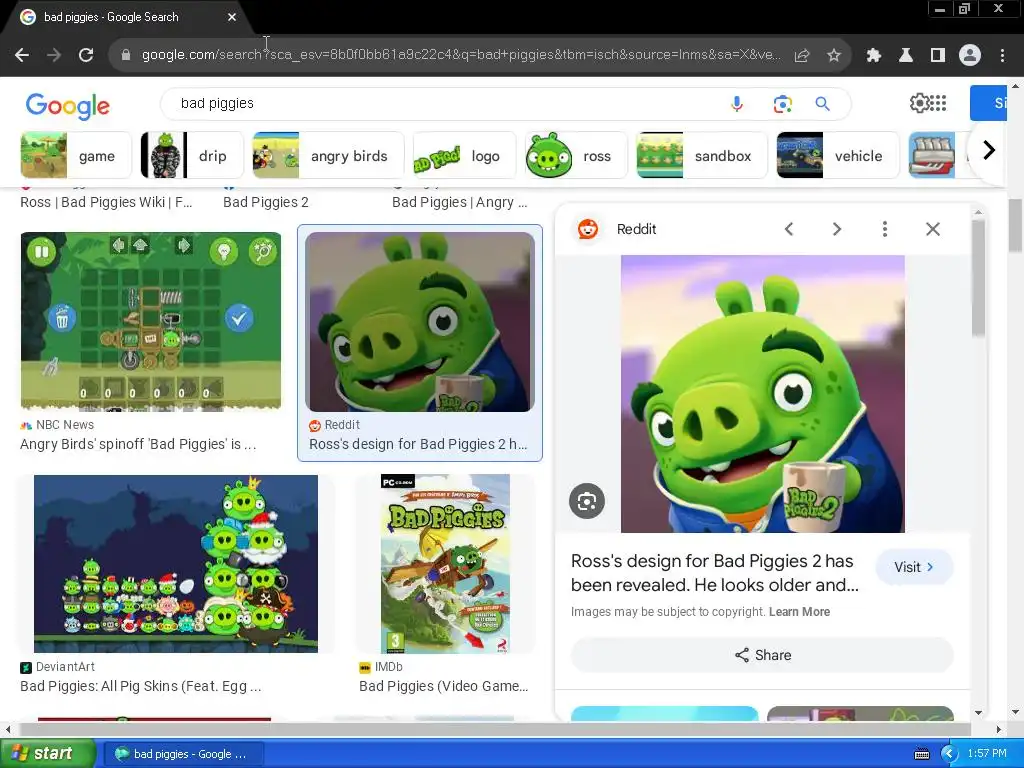Click the preview panel vertical scrollbar
The image size is (1024, 768).
978,278
